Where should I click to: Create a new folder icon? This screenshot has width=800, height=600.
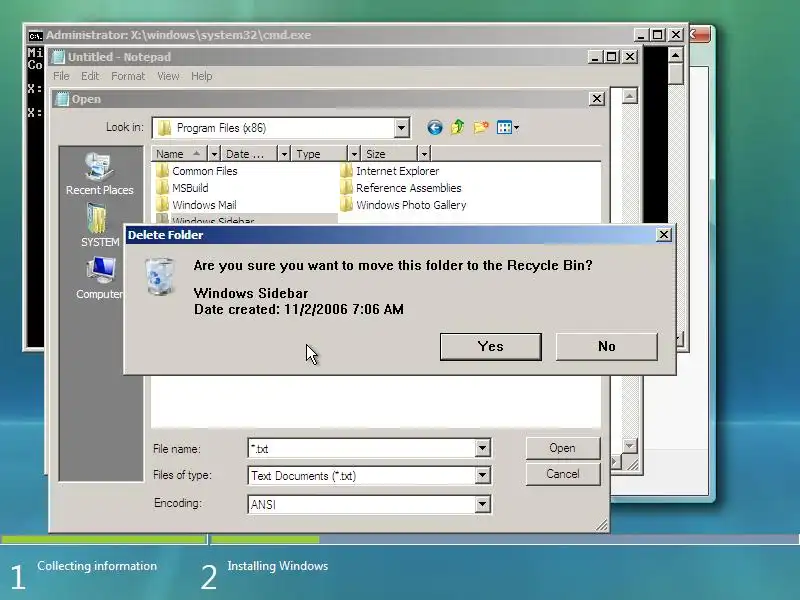tap(481, 127)
